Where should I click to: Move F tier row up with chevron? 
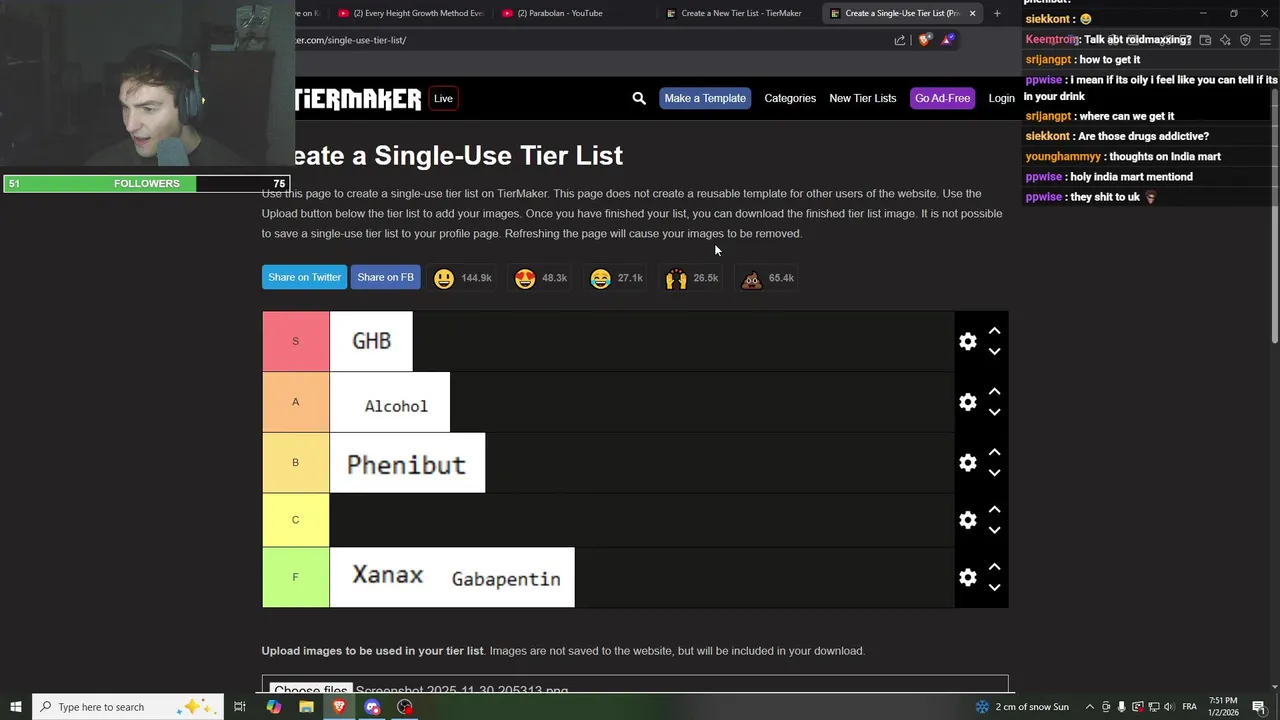(994, 567)
